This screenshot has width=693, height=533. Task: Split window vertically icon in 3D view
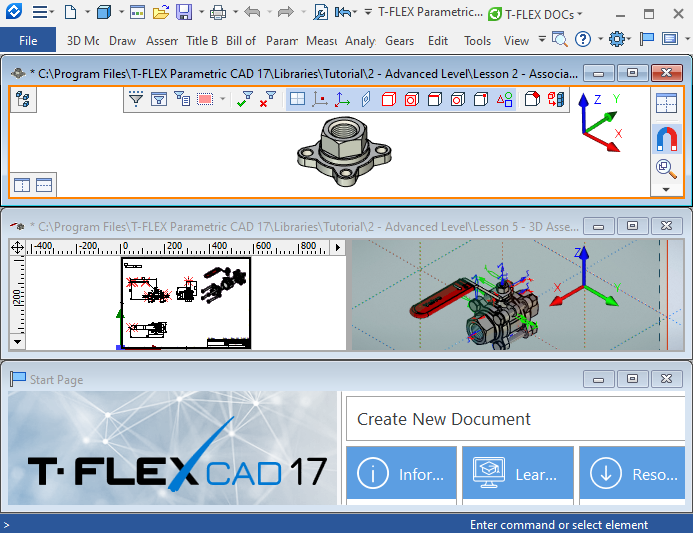(22, 185)
